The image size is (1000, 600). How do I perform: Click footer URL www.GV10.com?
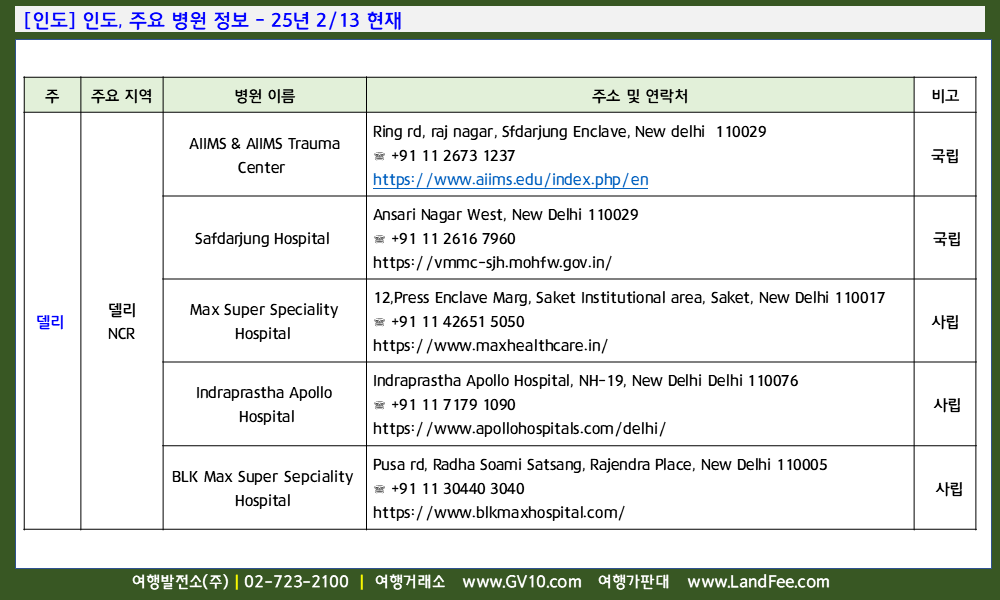tap(522, 582)
